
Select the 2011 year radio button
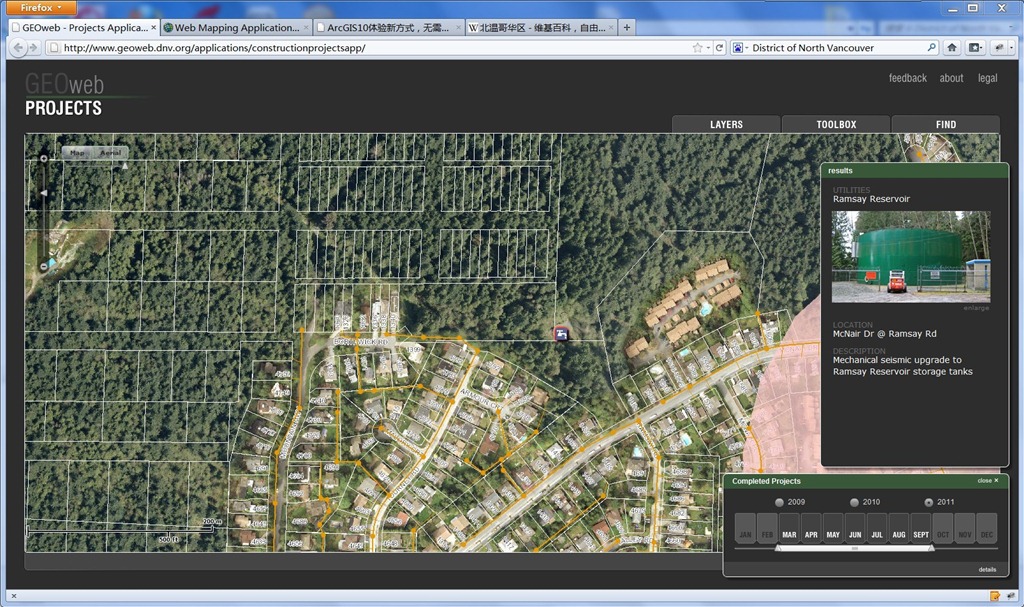[929, 502]
